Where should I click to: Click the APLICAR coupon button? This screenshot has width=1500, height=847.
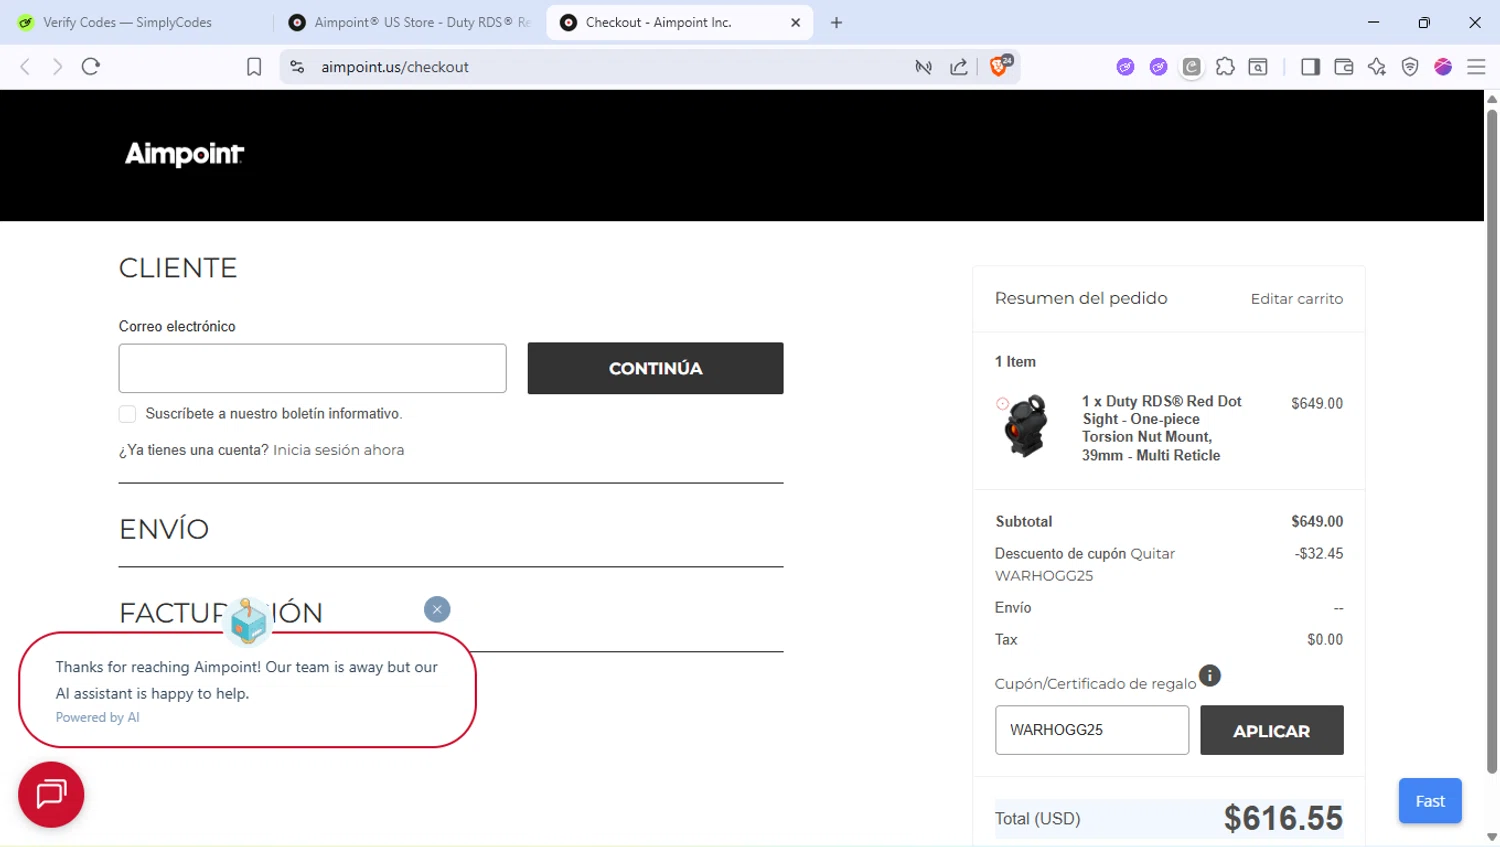[1271, 731]
